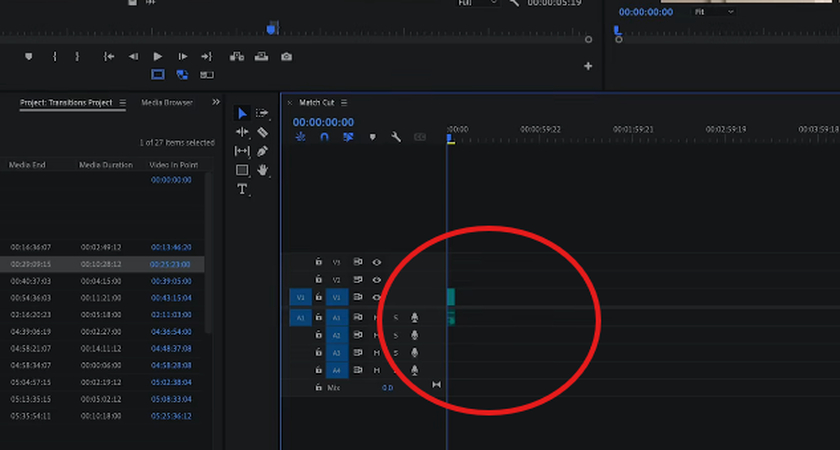Screen dimensions: 840x450
Task: Mute audio track A4
Action: pos(377,370)
